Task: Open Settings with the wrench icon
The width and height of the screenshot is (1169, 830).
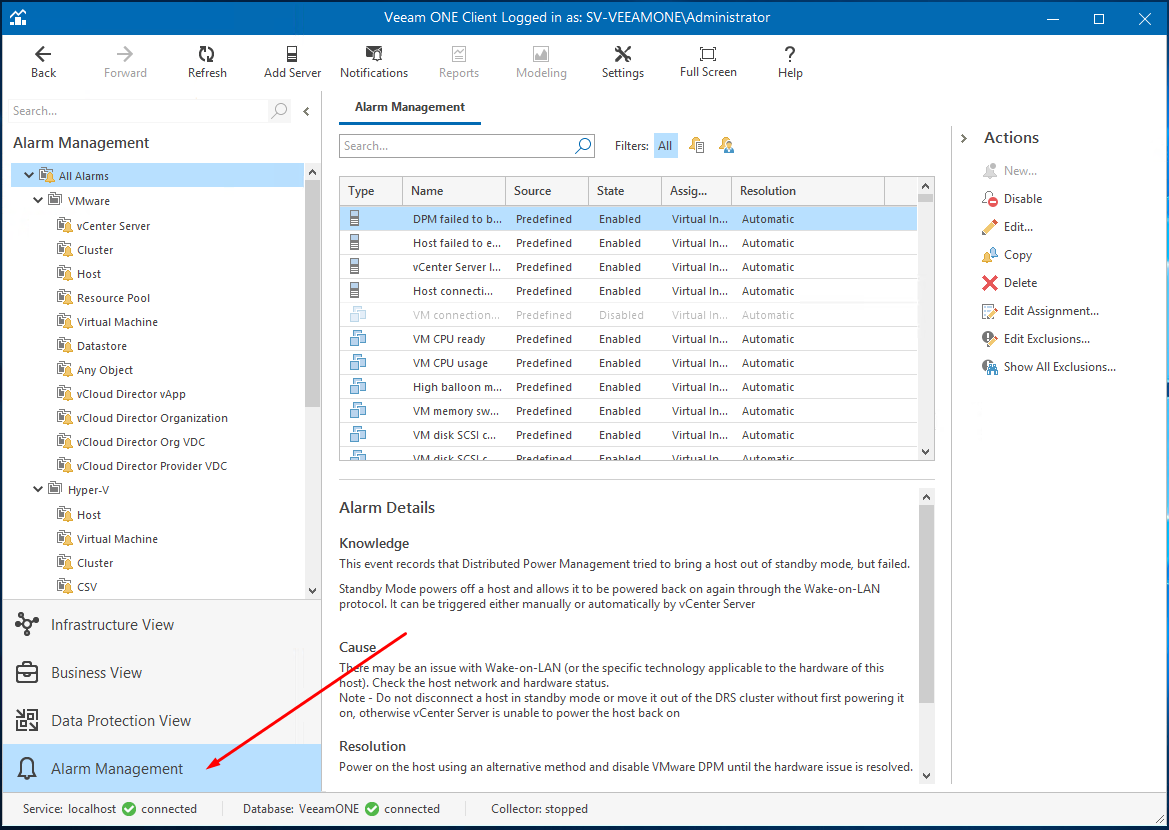Action: pyautogui.click(x=622, y=55)
